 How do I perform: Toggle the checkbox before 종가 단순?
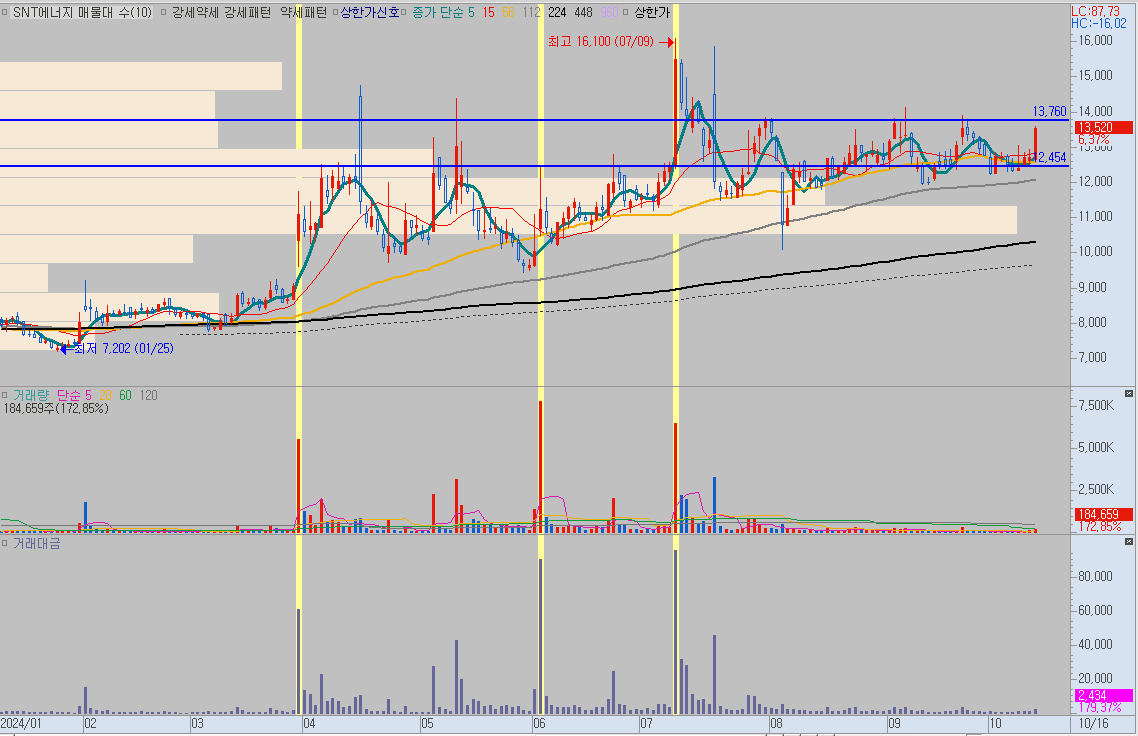pos(405,12)
